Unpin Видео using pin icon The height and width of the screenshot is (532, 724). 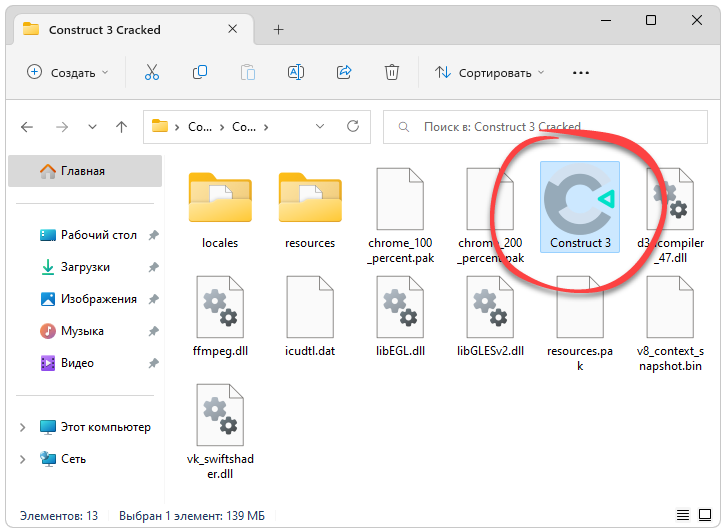pyautogui.click(x=153, y=363)
